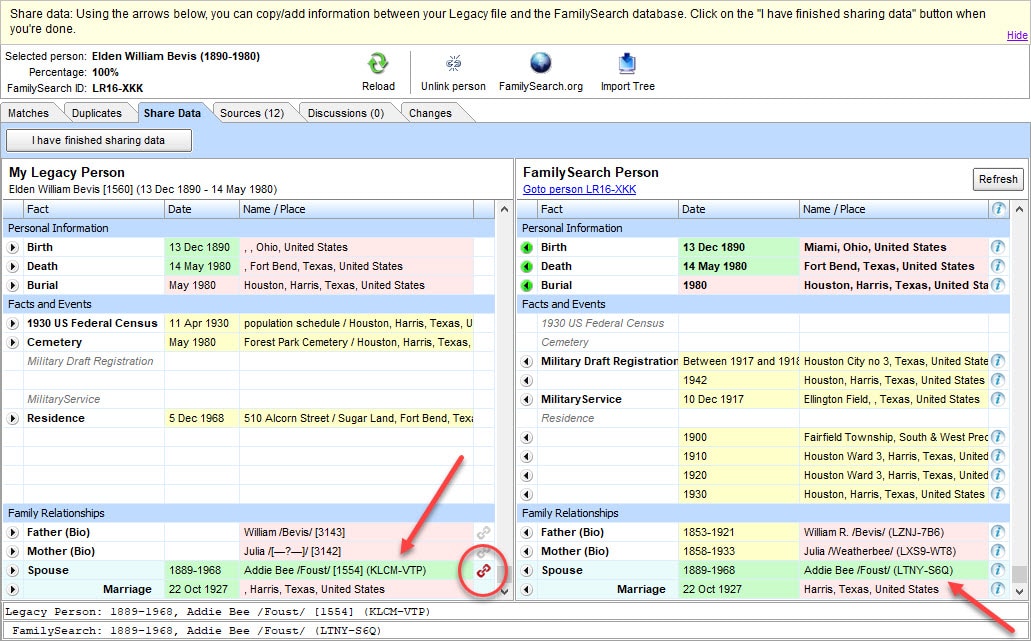Switch to the Matches tab
Screen dimensions: 1031x641
click(x=28, y=113)
